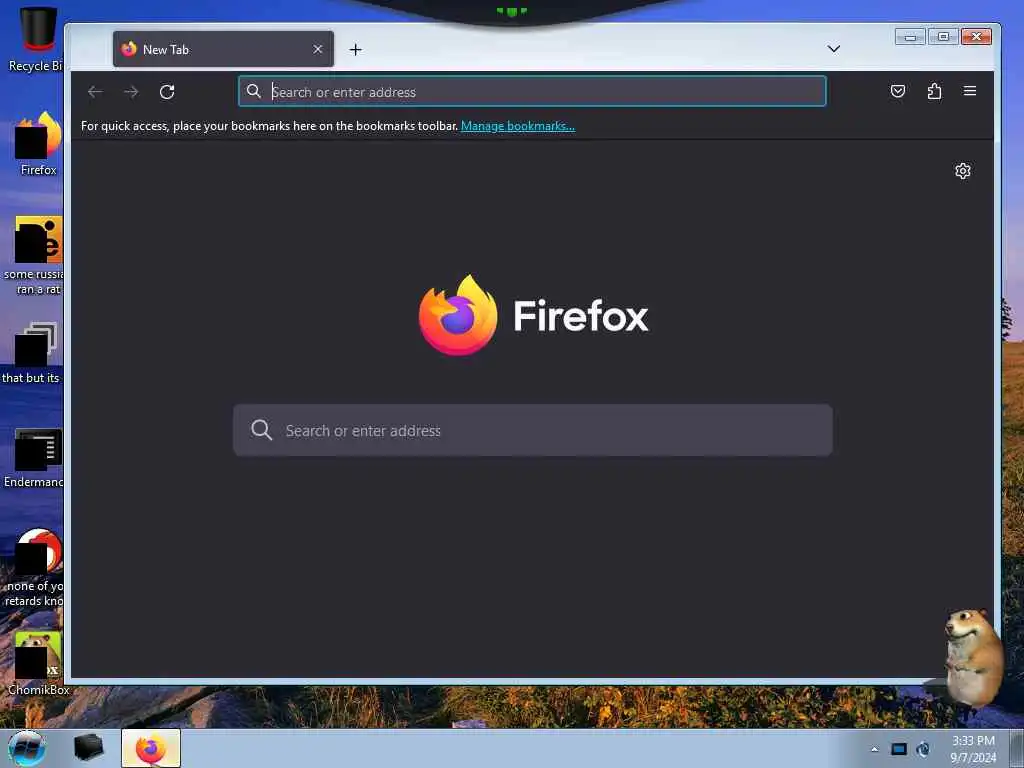
Task: Click the Firefox icon in the tab
Action: point(129,49)
